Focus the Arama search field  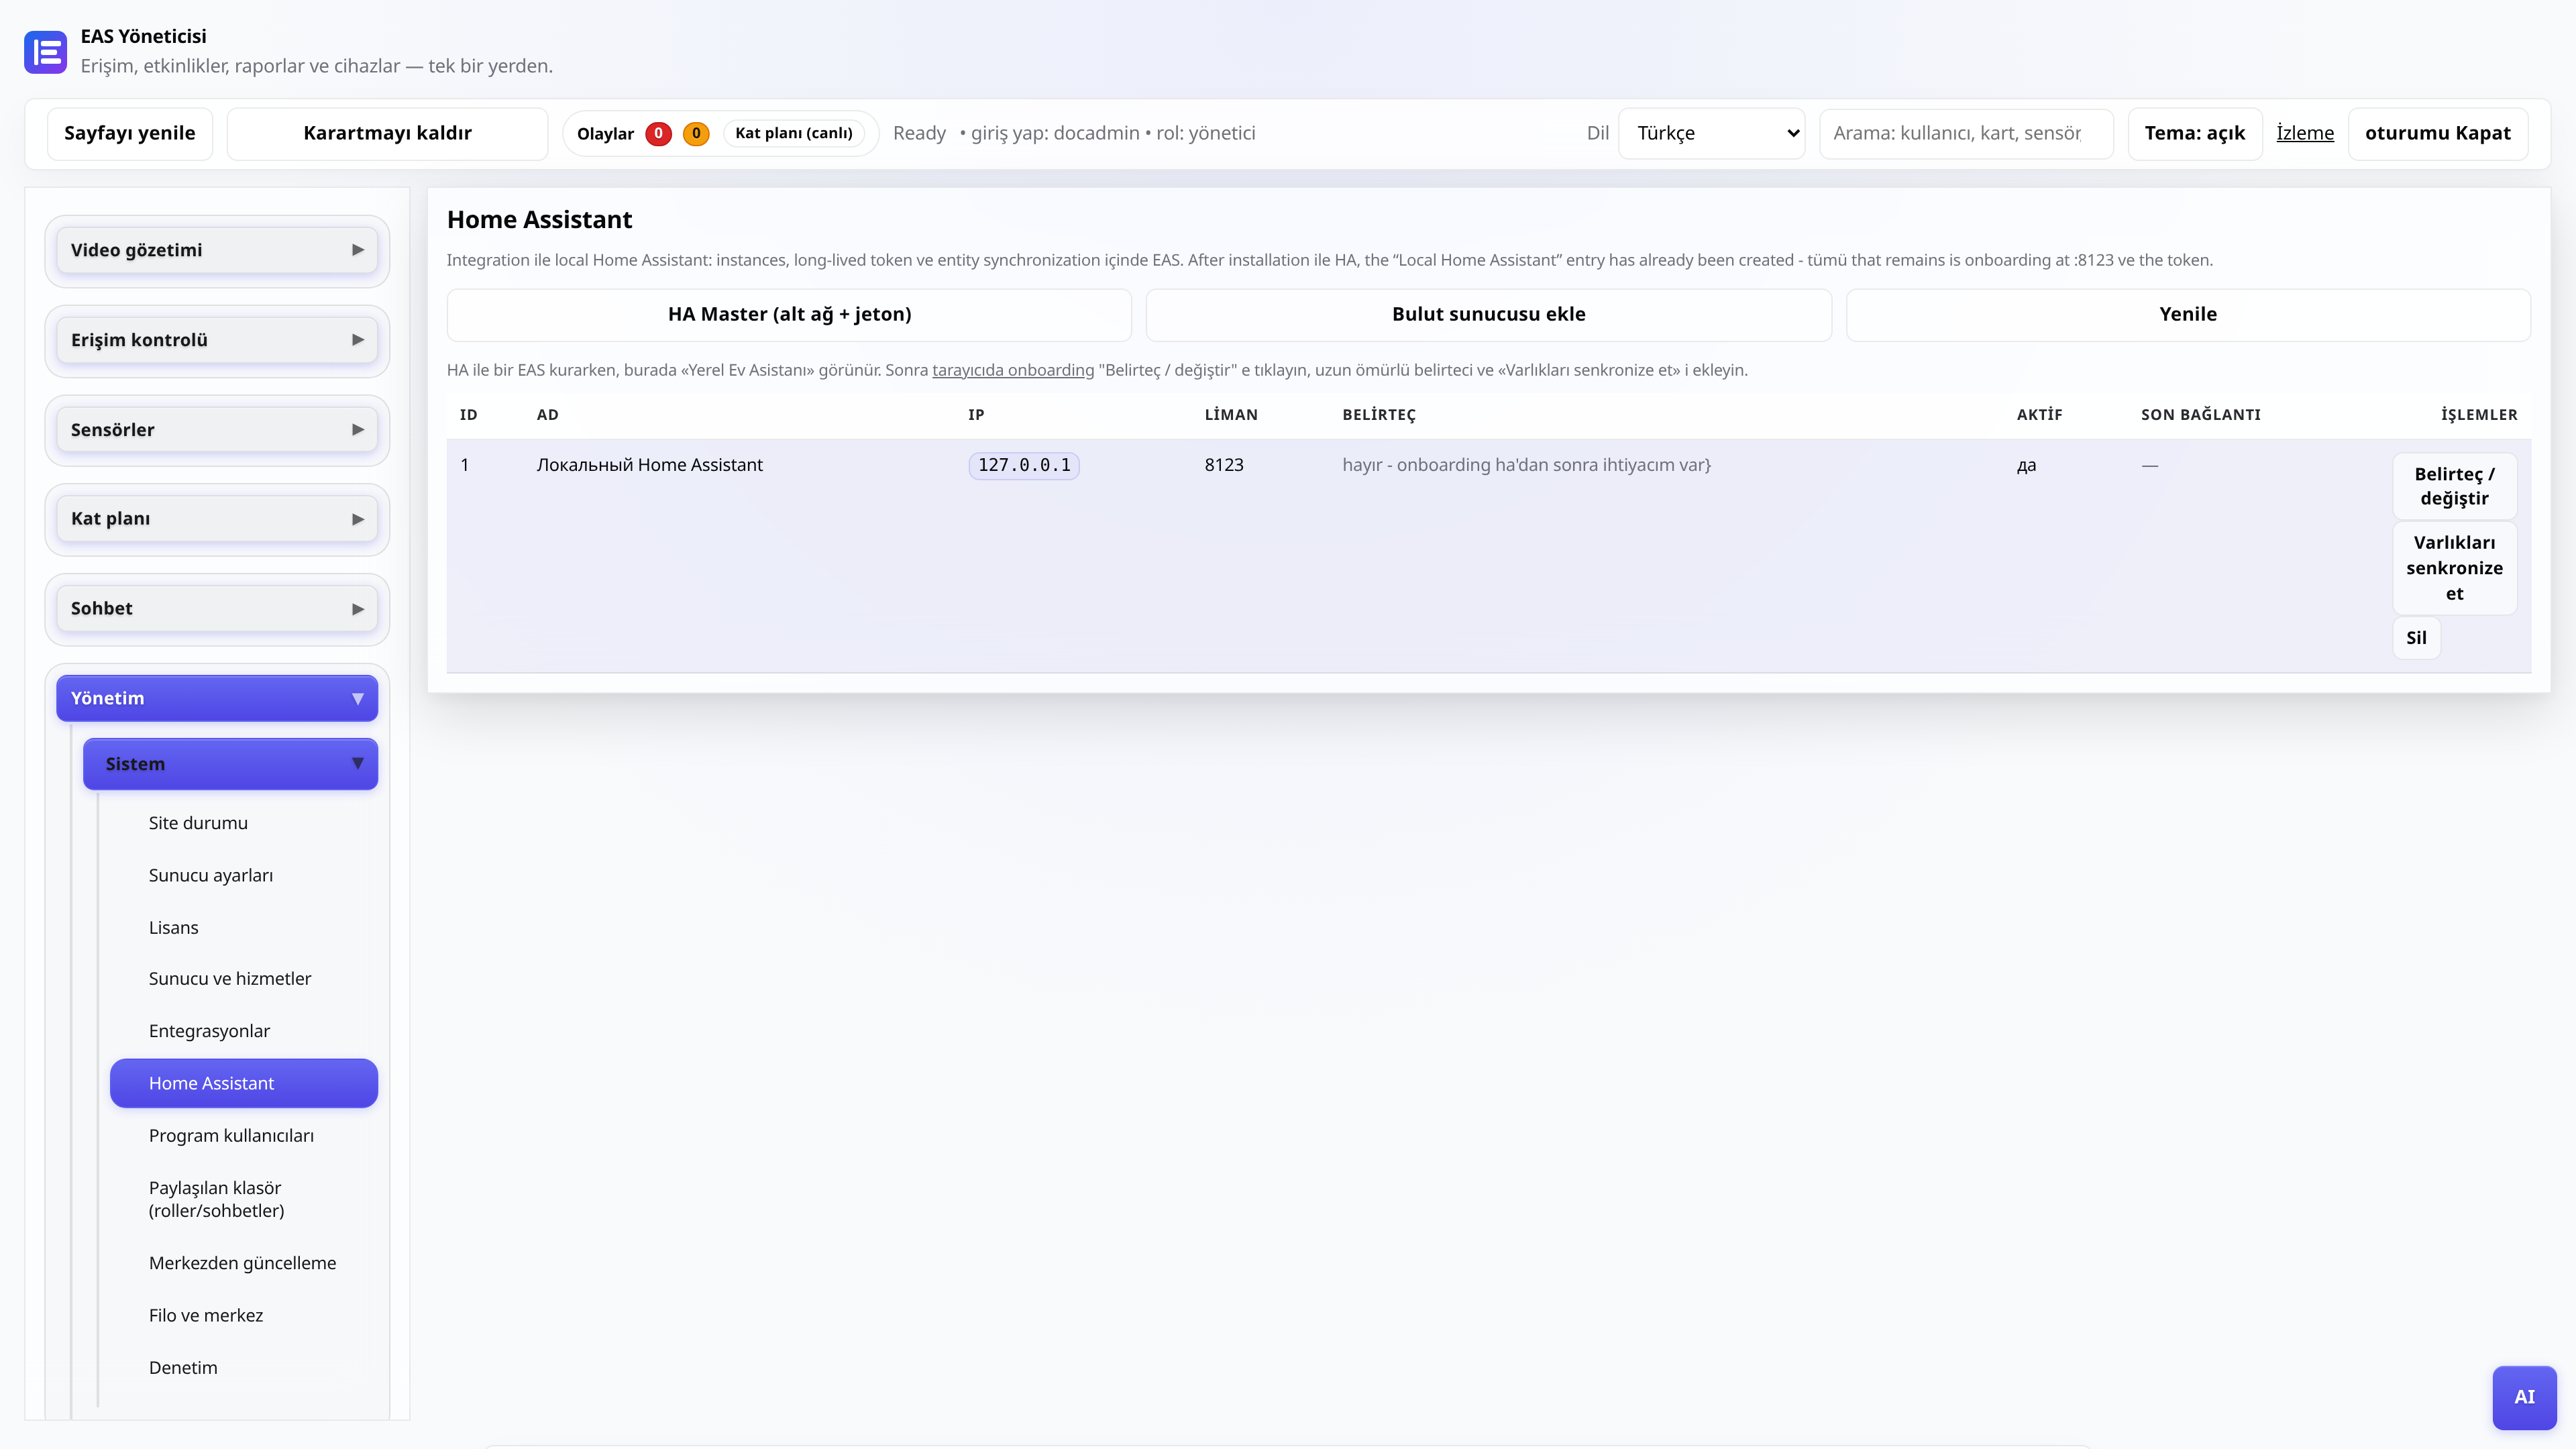pos(1966,134)
